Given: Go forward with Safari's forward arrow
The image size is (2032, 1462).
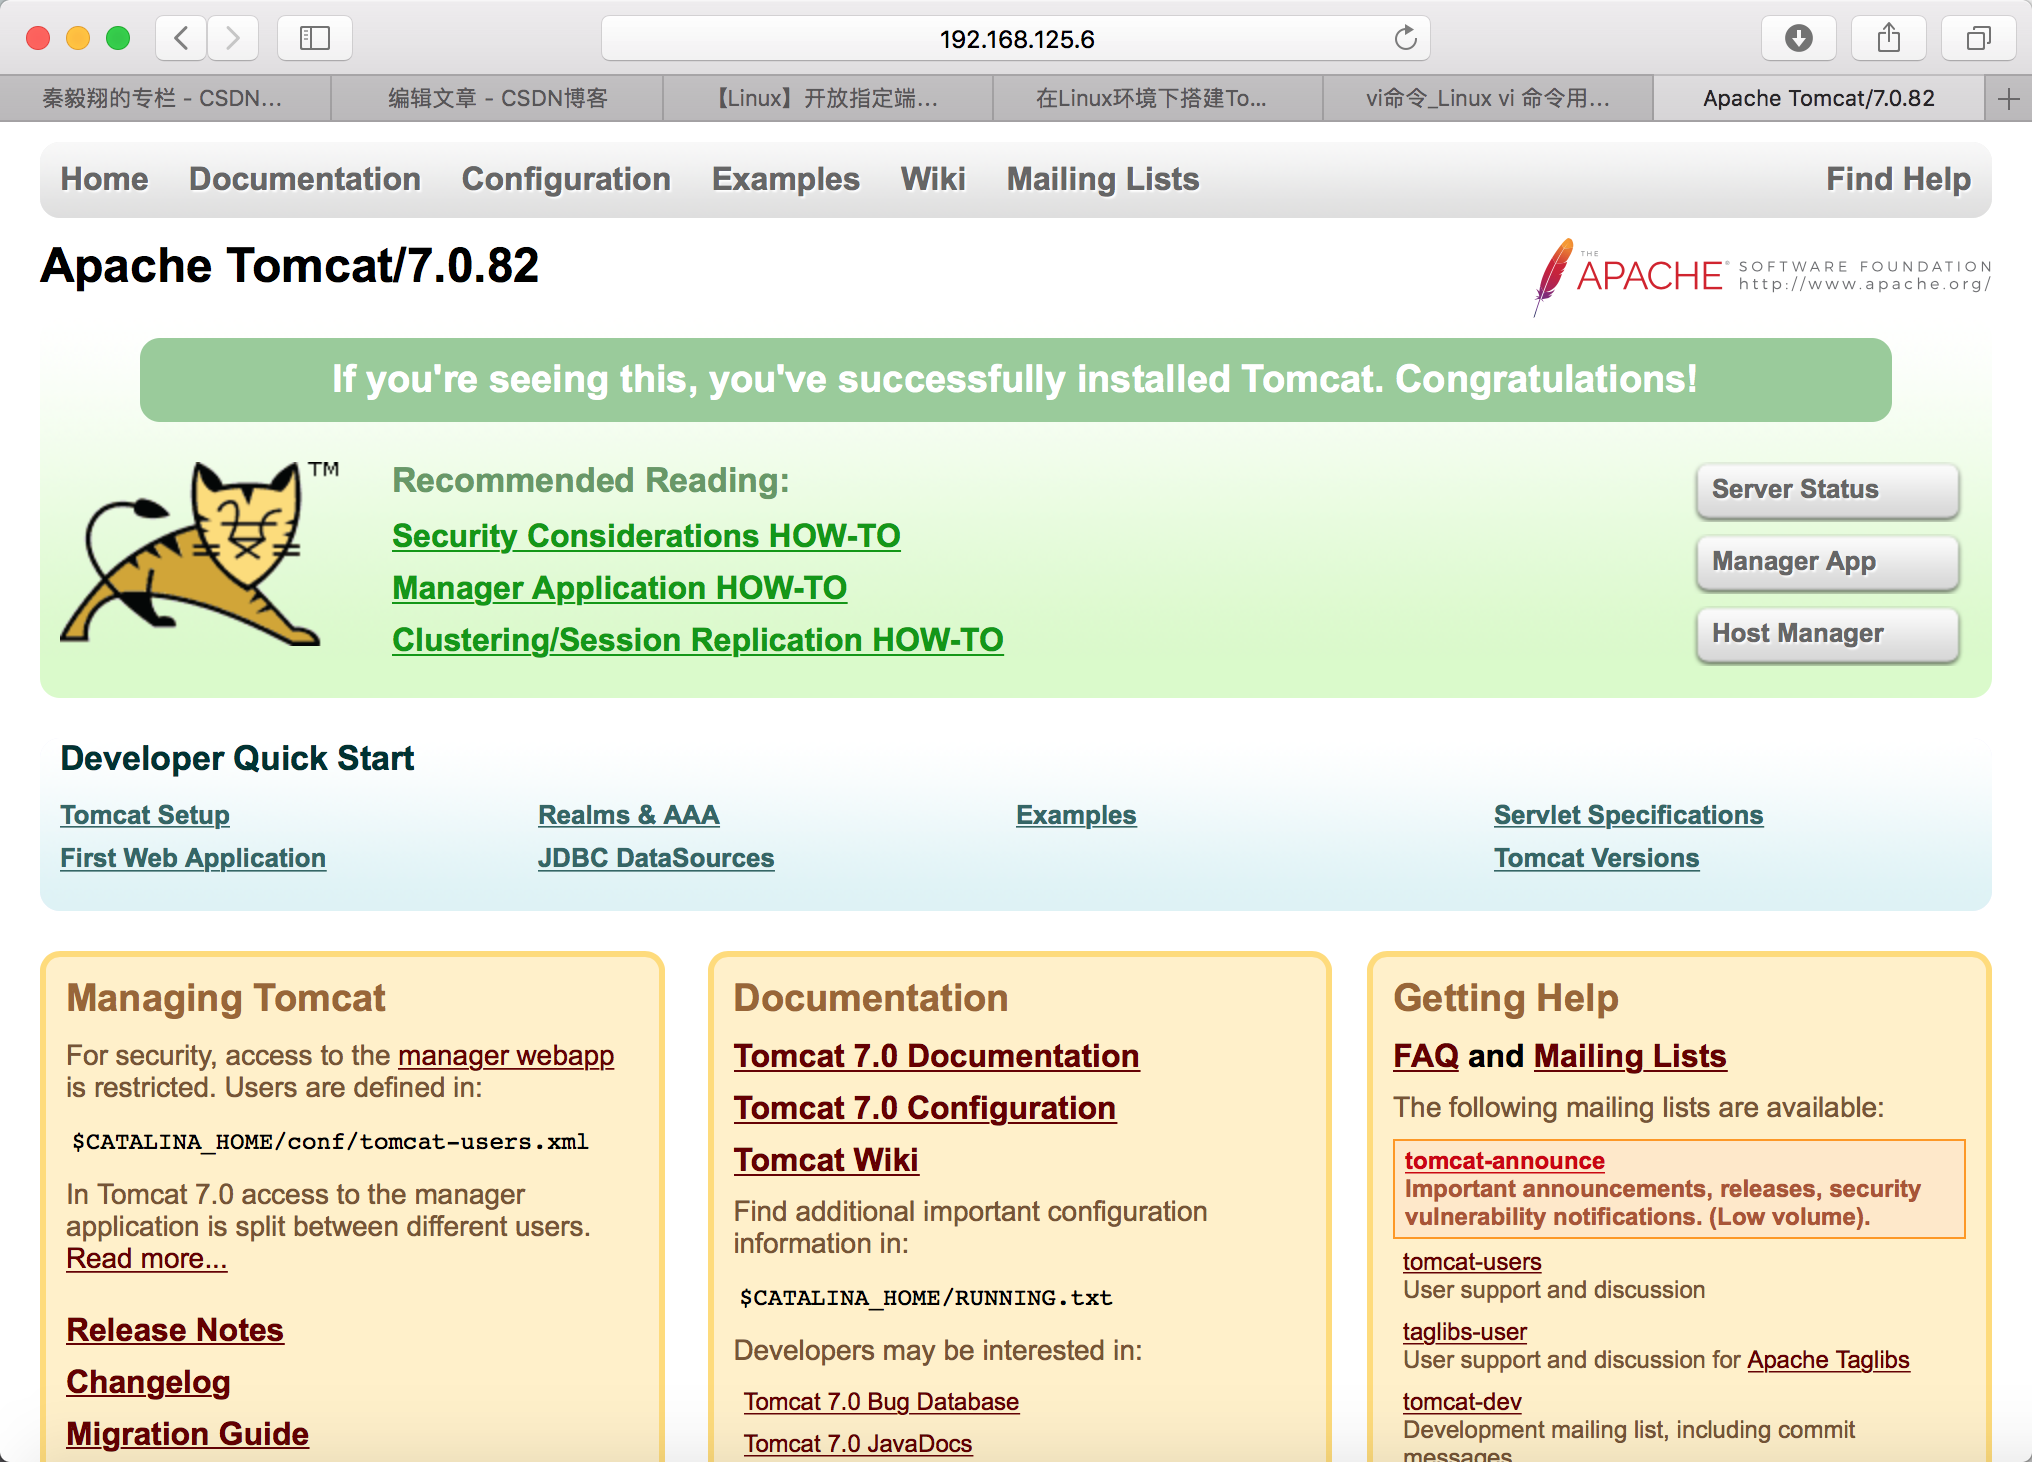Looking at the screenshot, I should (233, 39).
